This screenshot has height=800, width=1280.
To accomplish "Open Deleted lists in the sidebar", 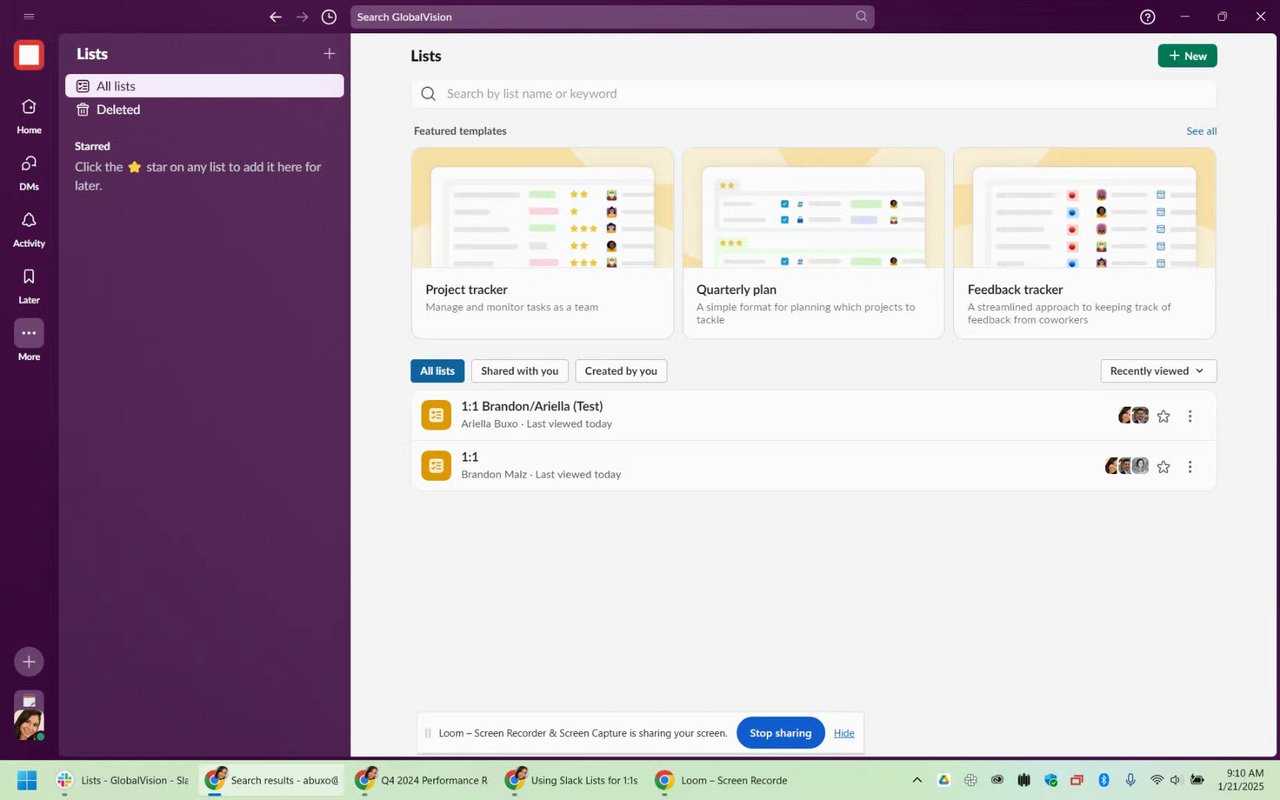I will (x=204, y=110).
